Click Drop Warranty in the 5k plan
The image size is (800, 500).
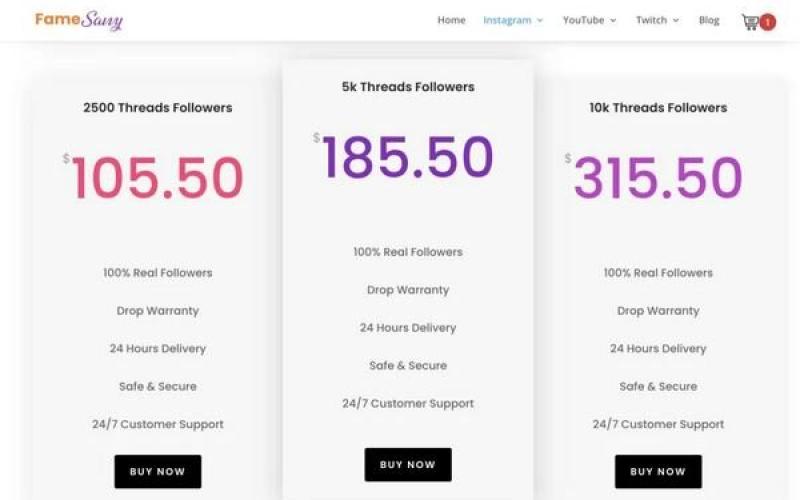pos(408,290)
